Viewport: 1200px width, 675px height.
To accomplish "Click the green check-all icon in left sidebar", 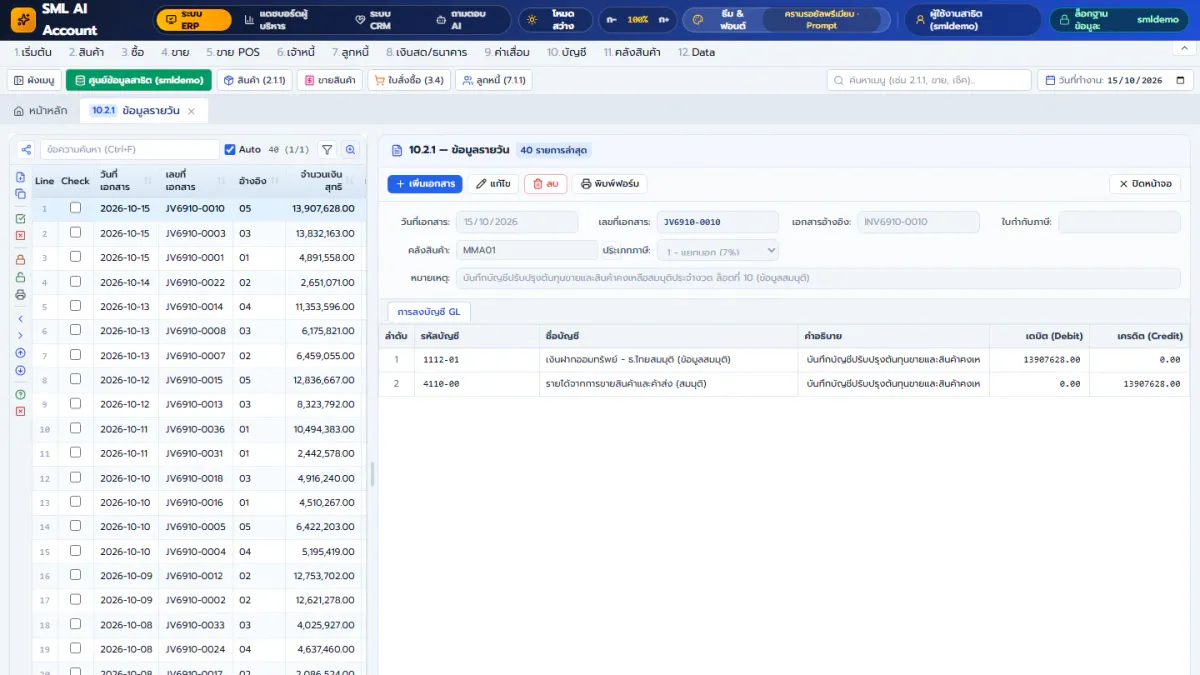I will click(x=20, y=218).
